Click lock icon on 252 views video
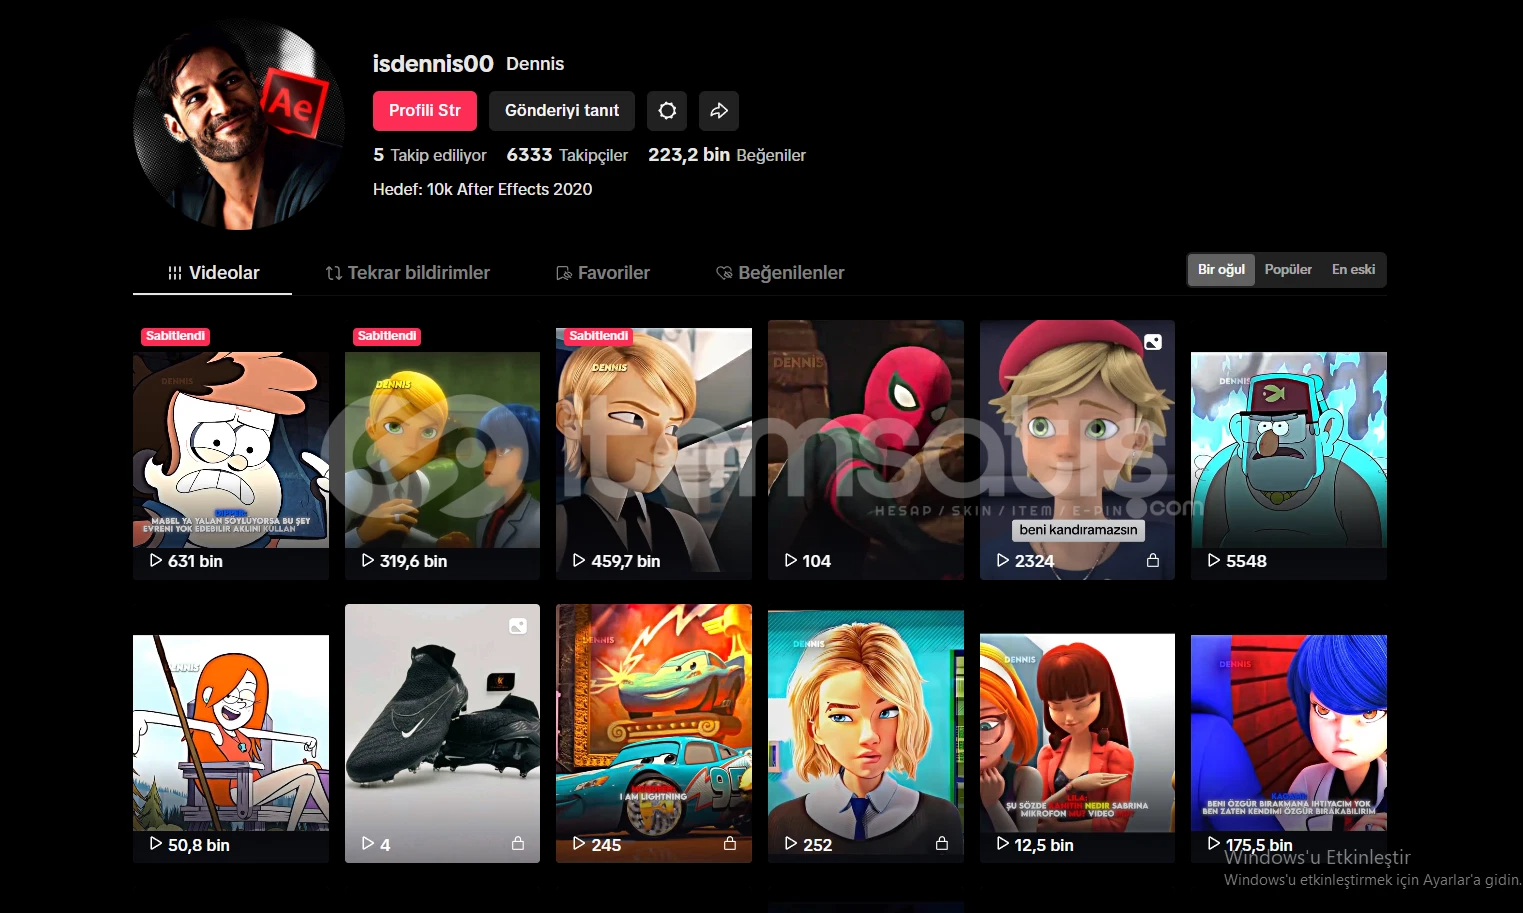1523x913 pixels. [x=942, y=844]
